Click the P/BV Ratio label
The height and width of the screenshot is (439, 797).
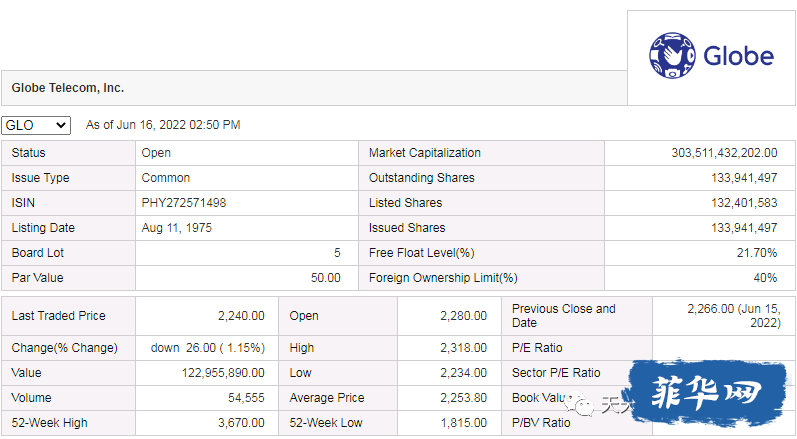(x=541, y=423)
